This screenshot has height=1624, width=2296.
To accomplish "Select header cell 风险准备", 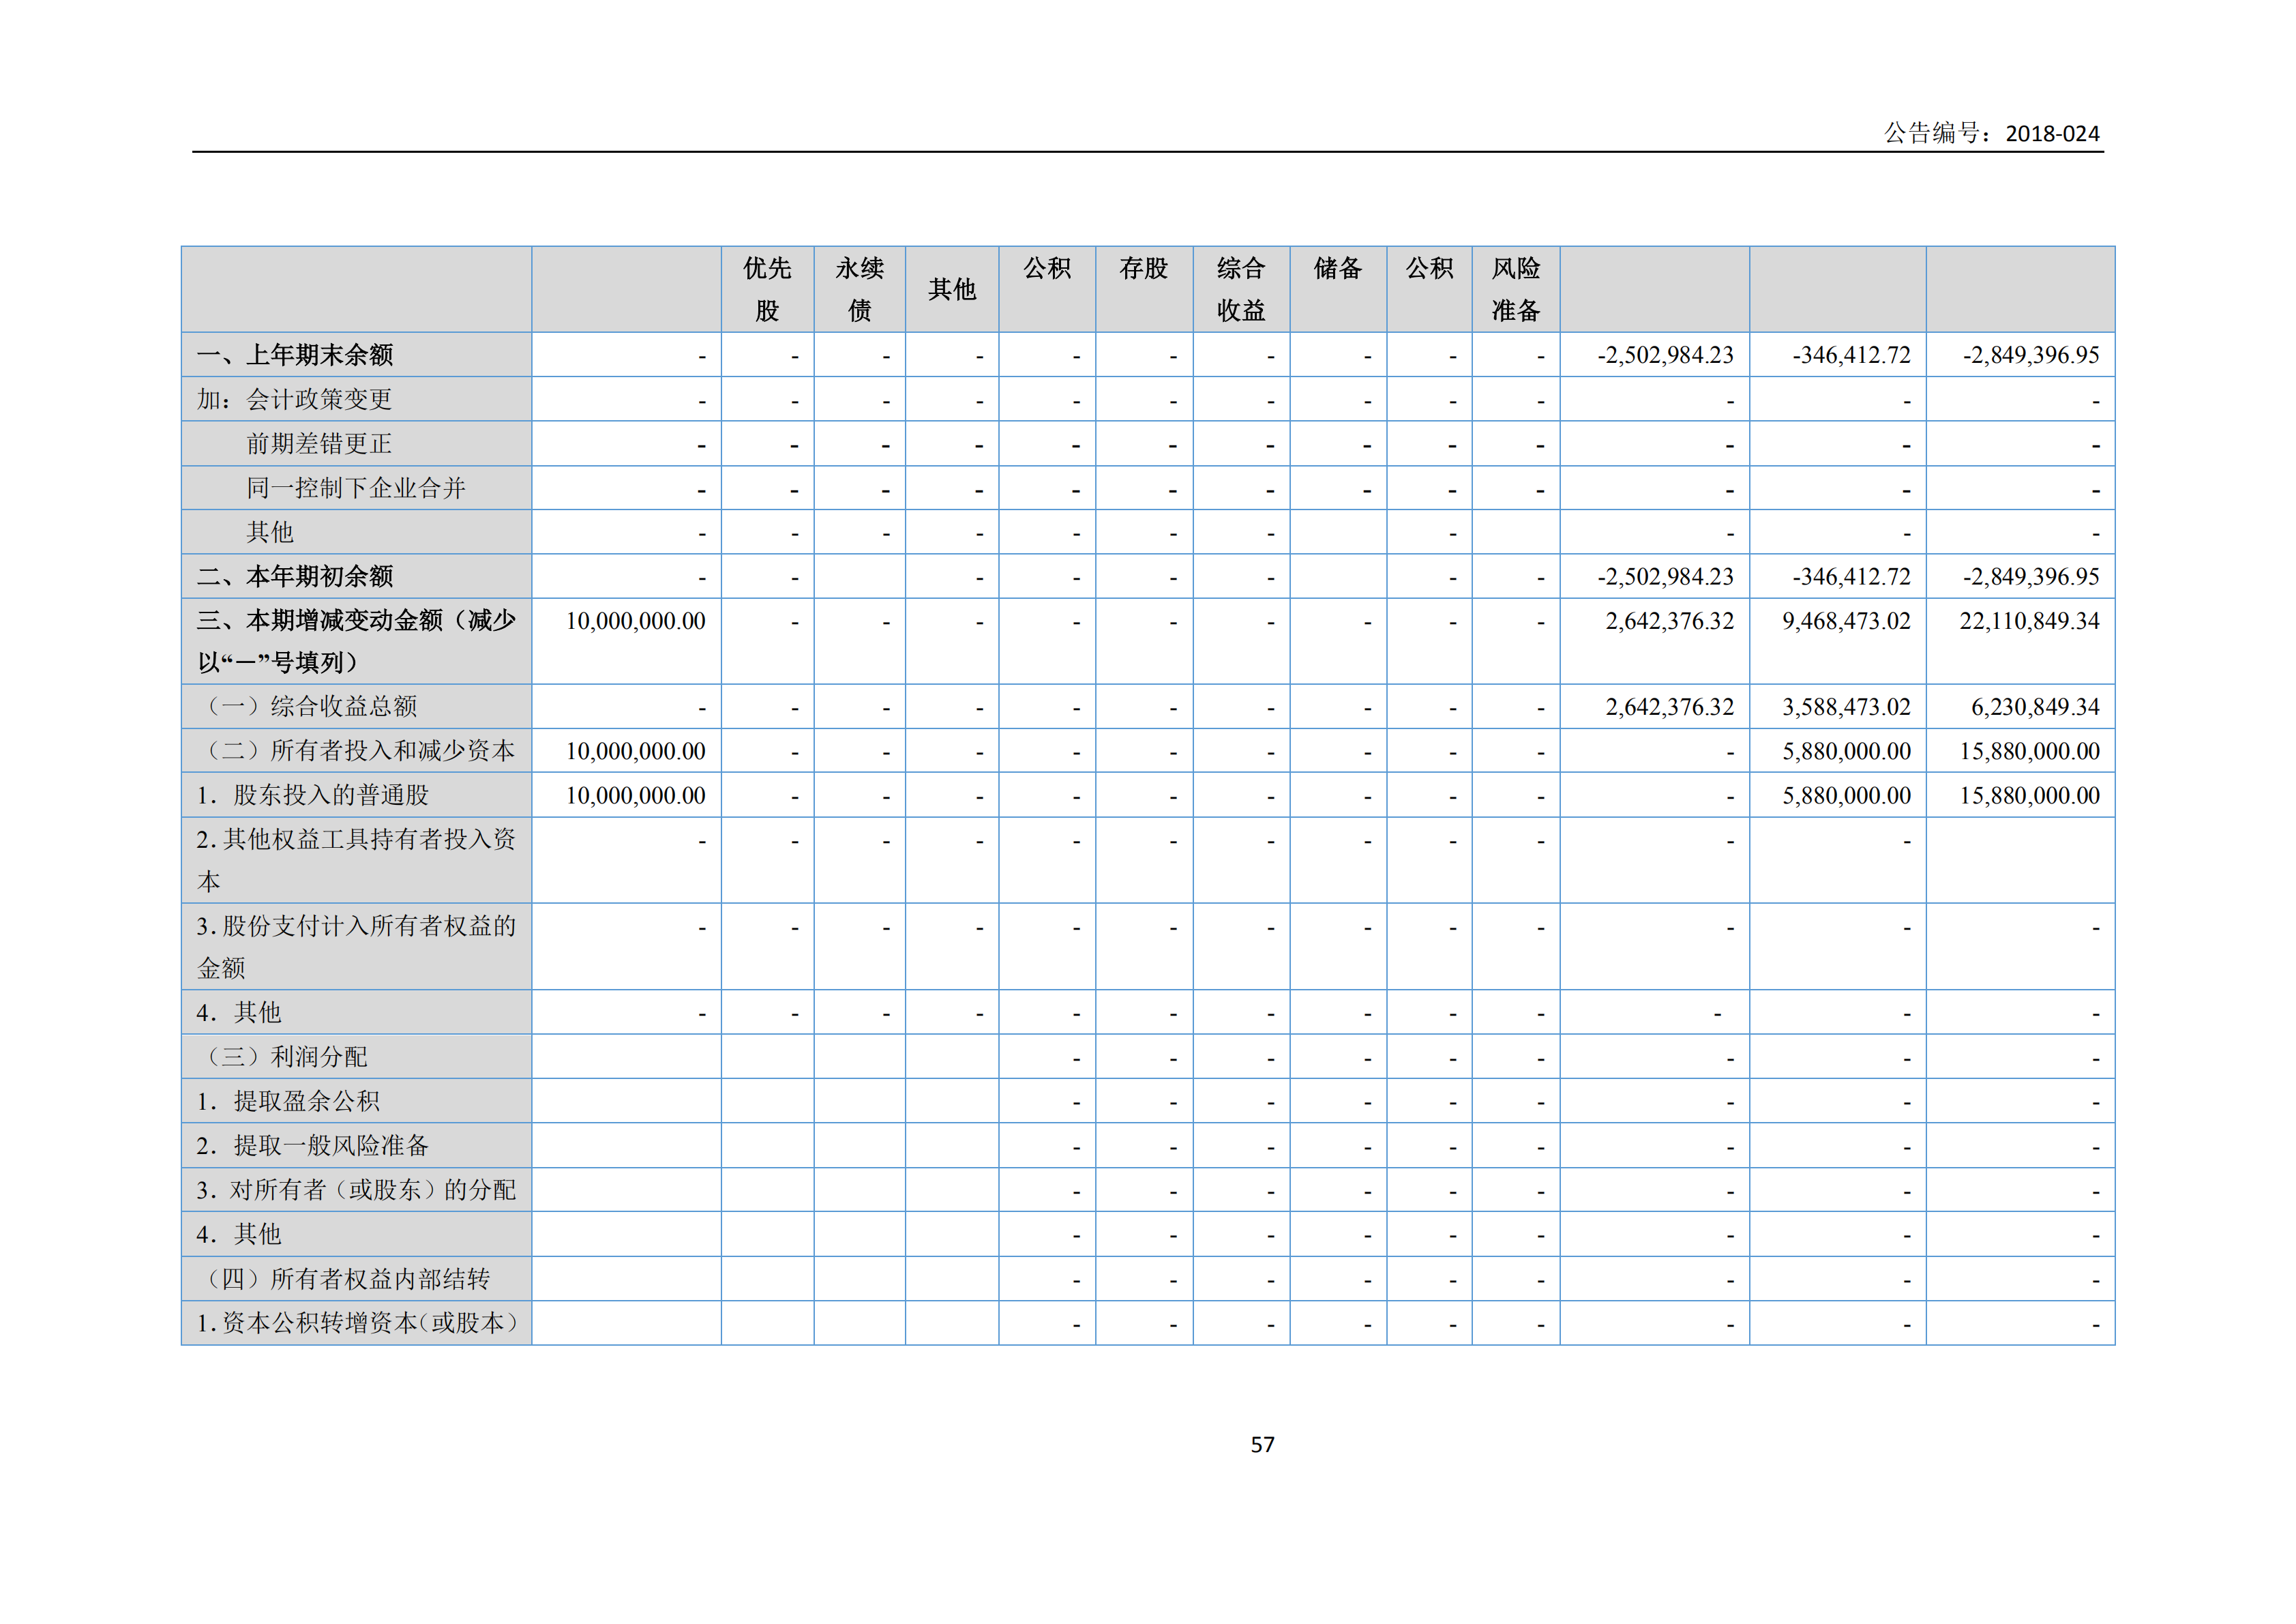I will tap(1516, 289).
